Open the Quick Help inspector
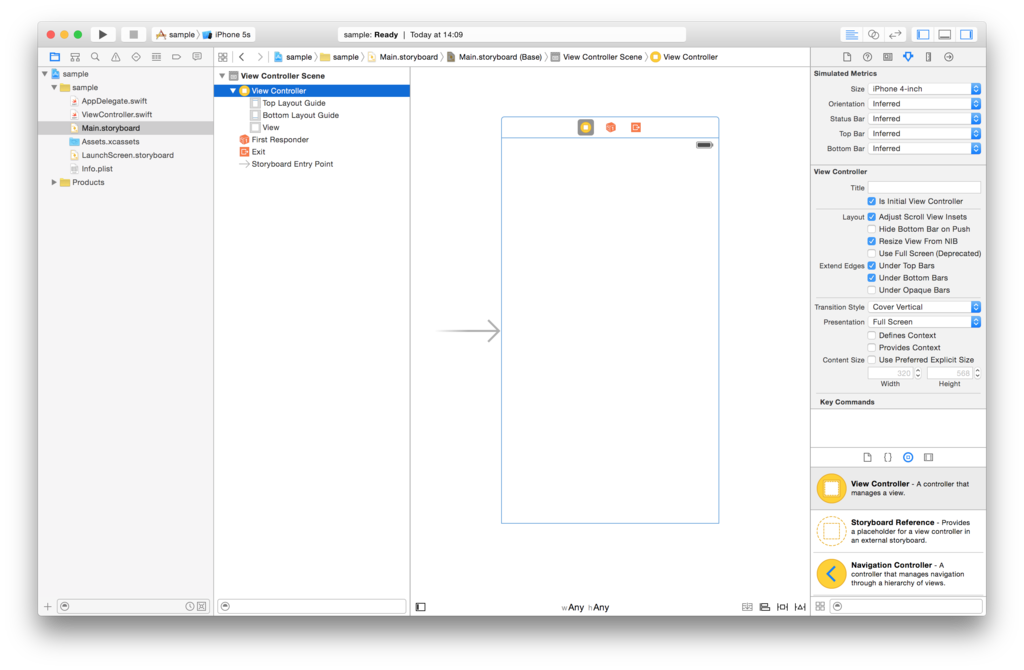 (867, 57)
